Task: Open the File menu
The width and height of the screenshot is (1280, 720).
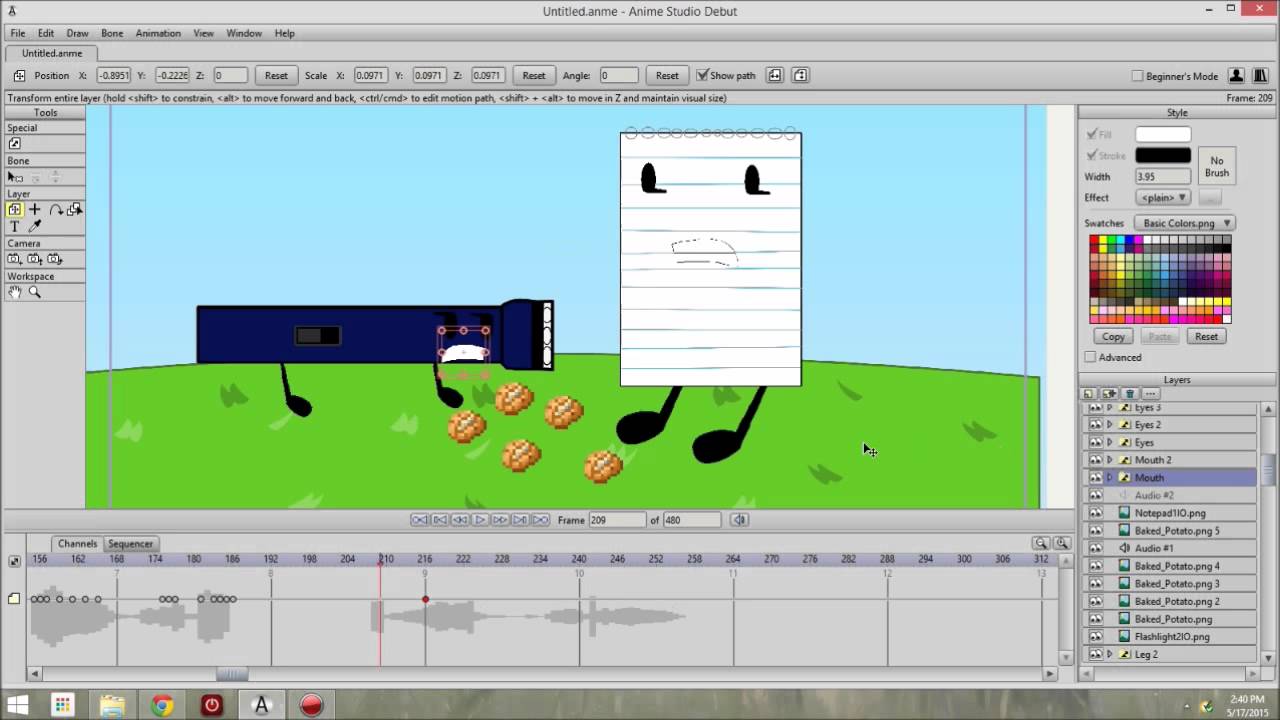Action: [x=18, y=33]
